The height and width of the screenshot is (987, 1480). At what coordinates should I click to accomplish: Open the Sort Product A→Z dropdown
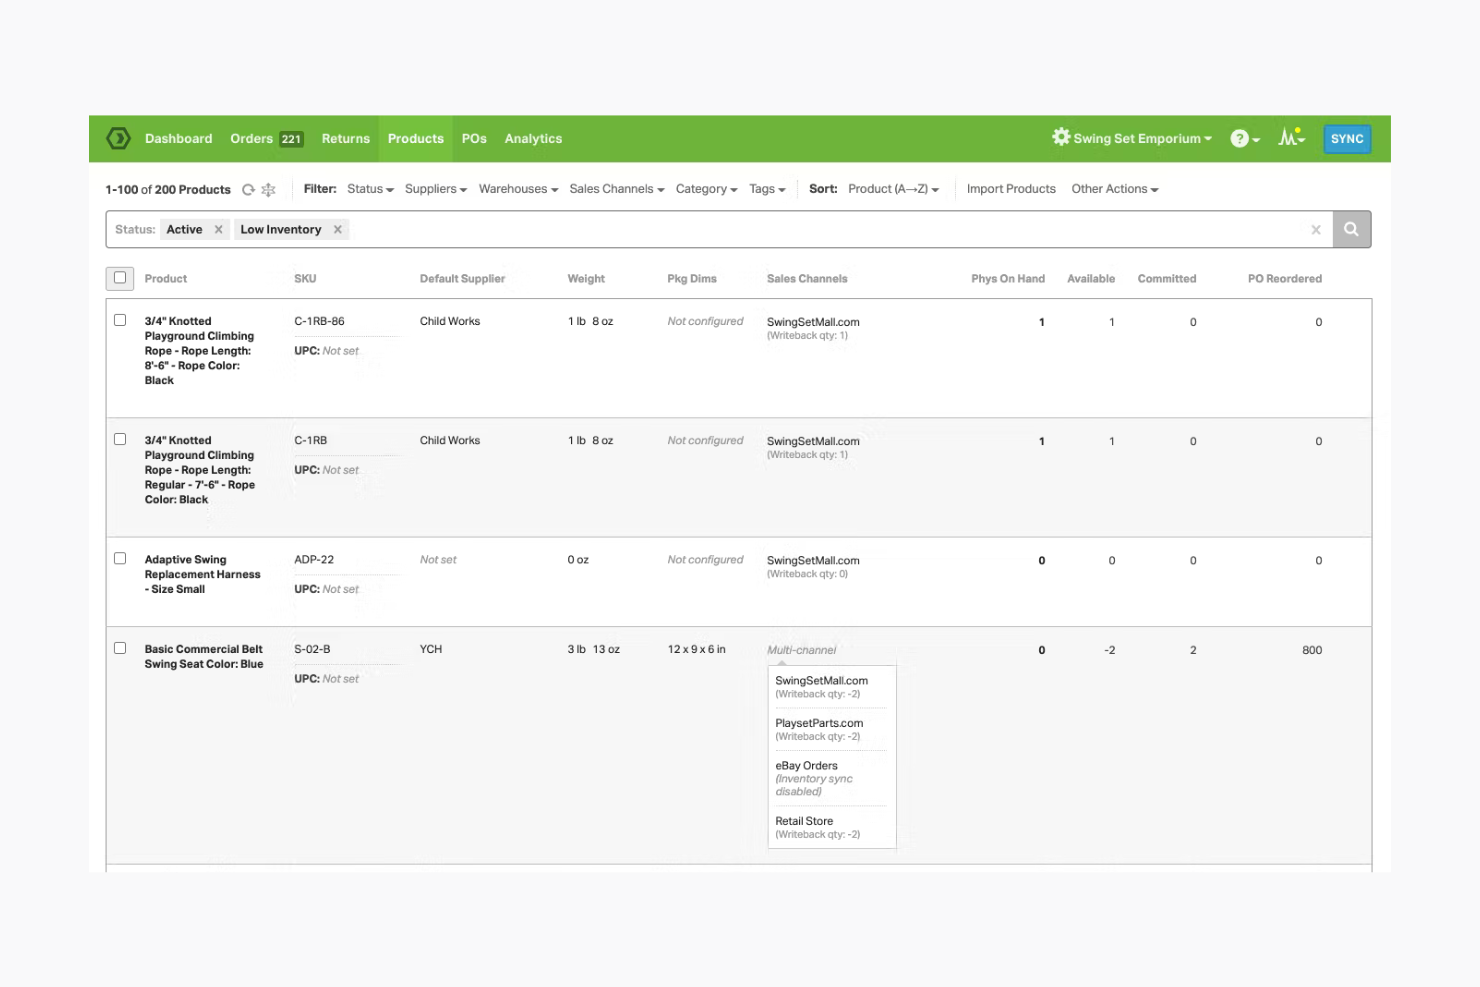pyautogui.click(x=893, y=188)
